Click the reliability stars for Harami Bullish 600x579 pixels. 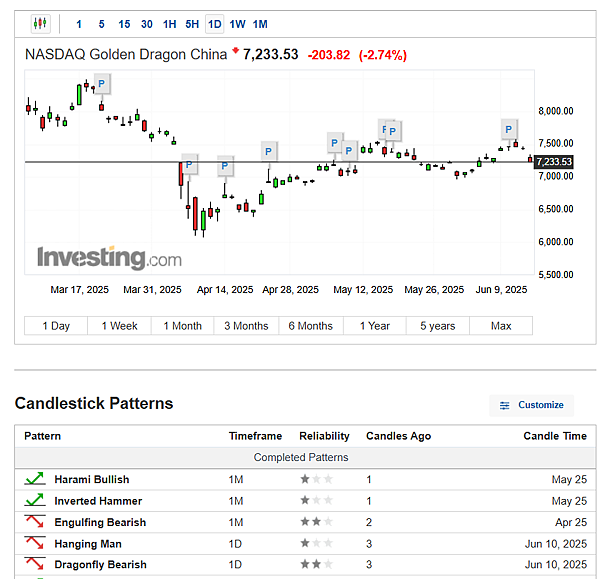(316, 479)
